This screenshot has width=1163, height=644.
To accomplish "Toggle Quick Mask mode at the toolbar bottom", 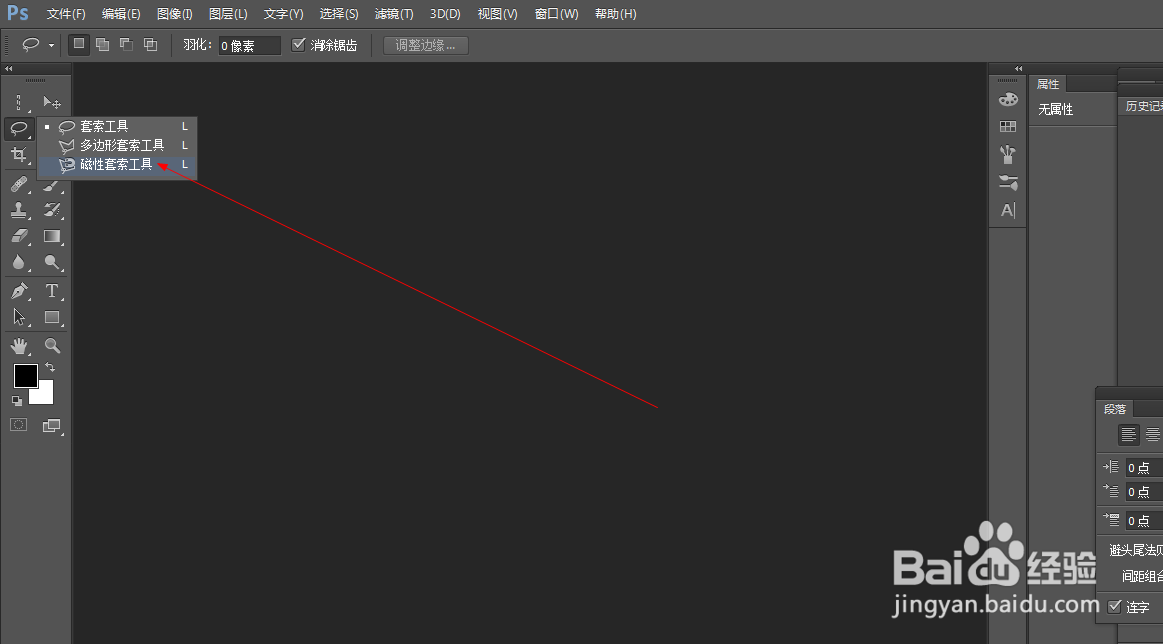I will coord(18,425).
